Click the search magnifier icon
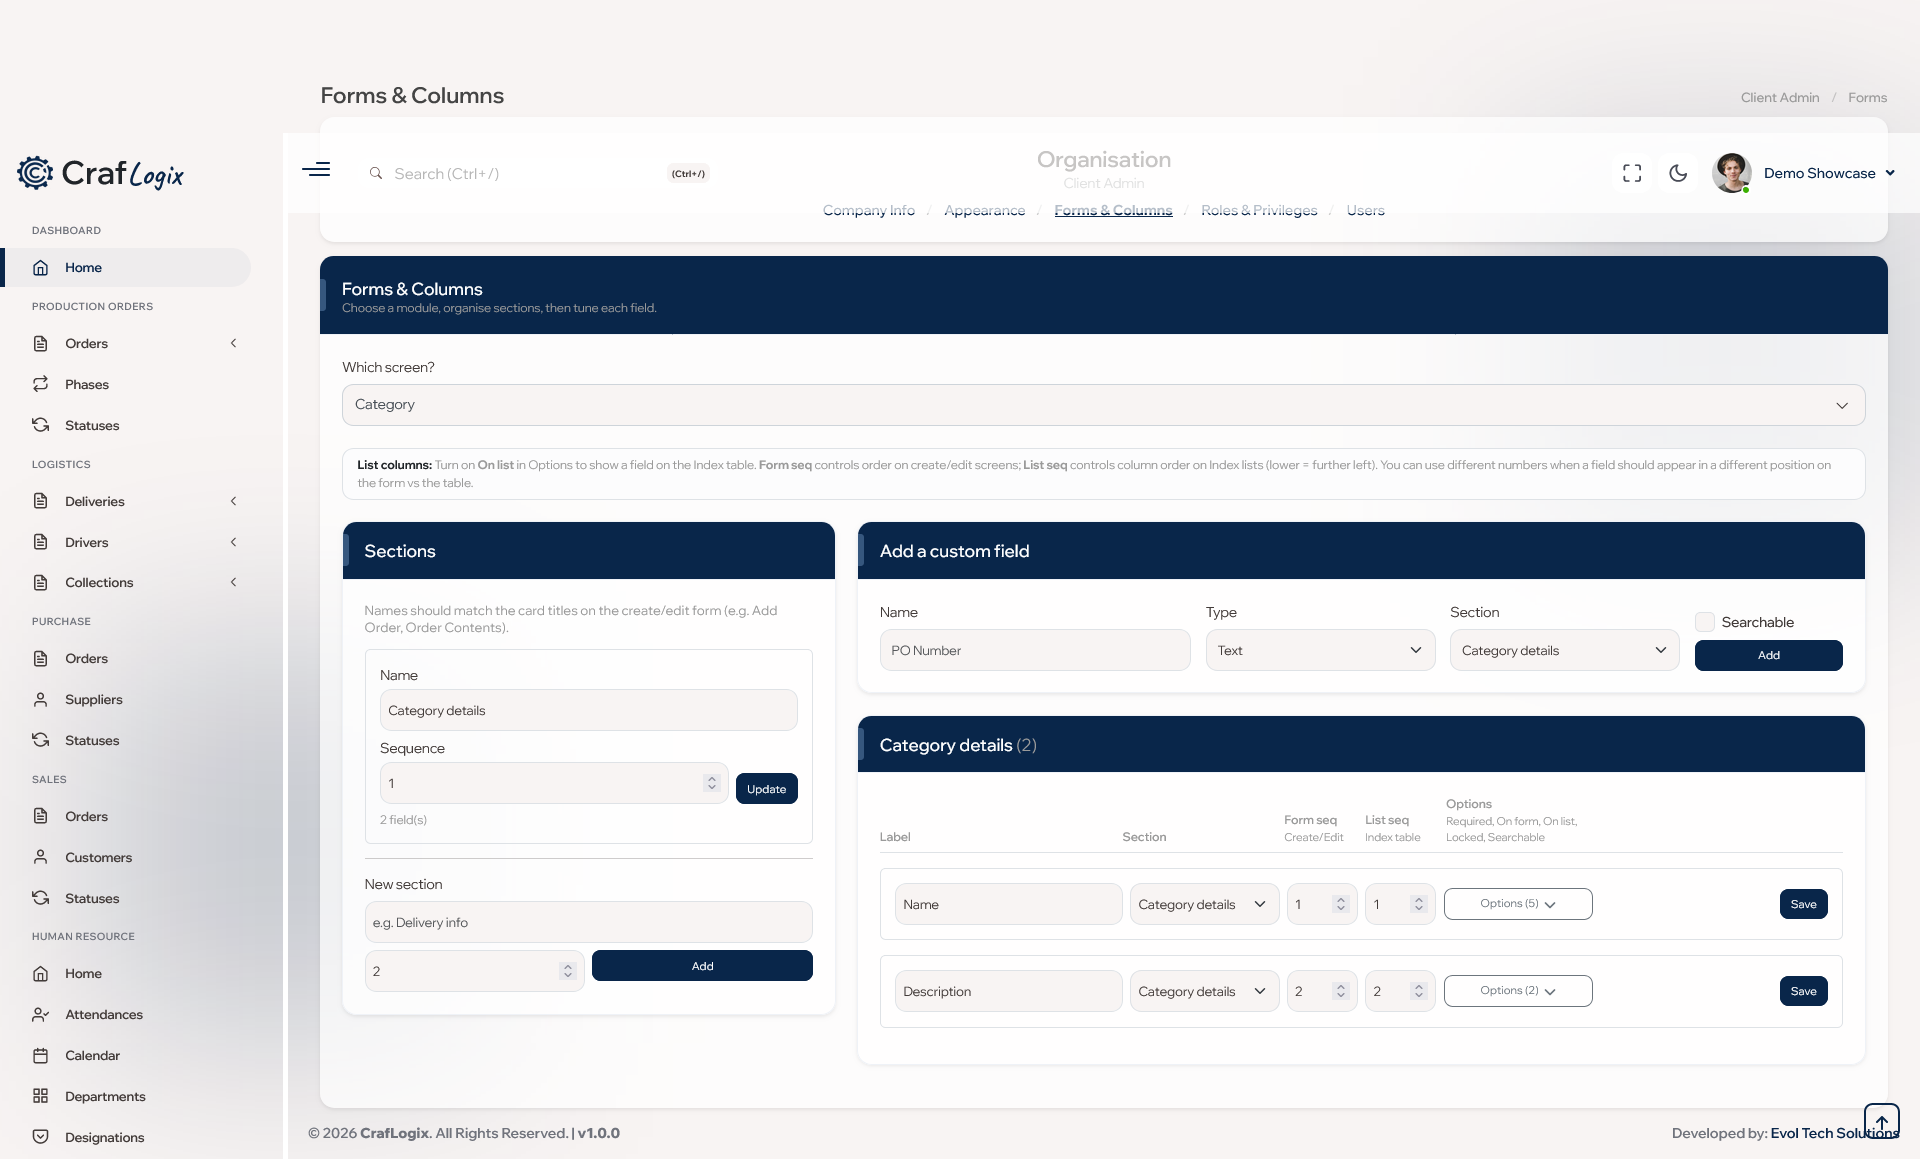 tap(376, 173)
